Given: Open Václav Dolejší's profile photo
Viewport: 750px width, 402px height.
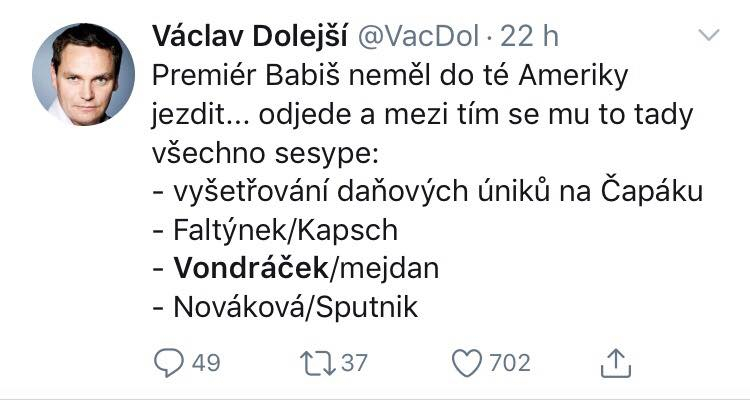Looking at the screenshot, I should point(84,74).
